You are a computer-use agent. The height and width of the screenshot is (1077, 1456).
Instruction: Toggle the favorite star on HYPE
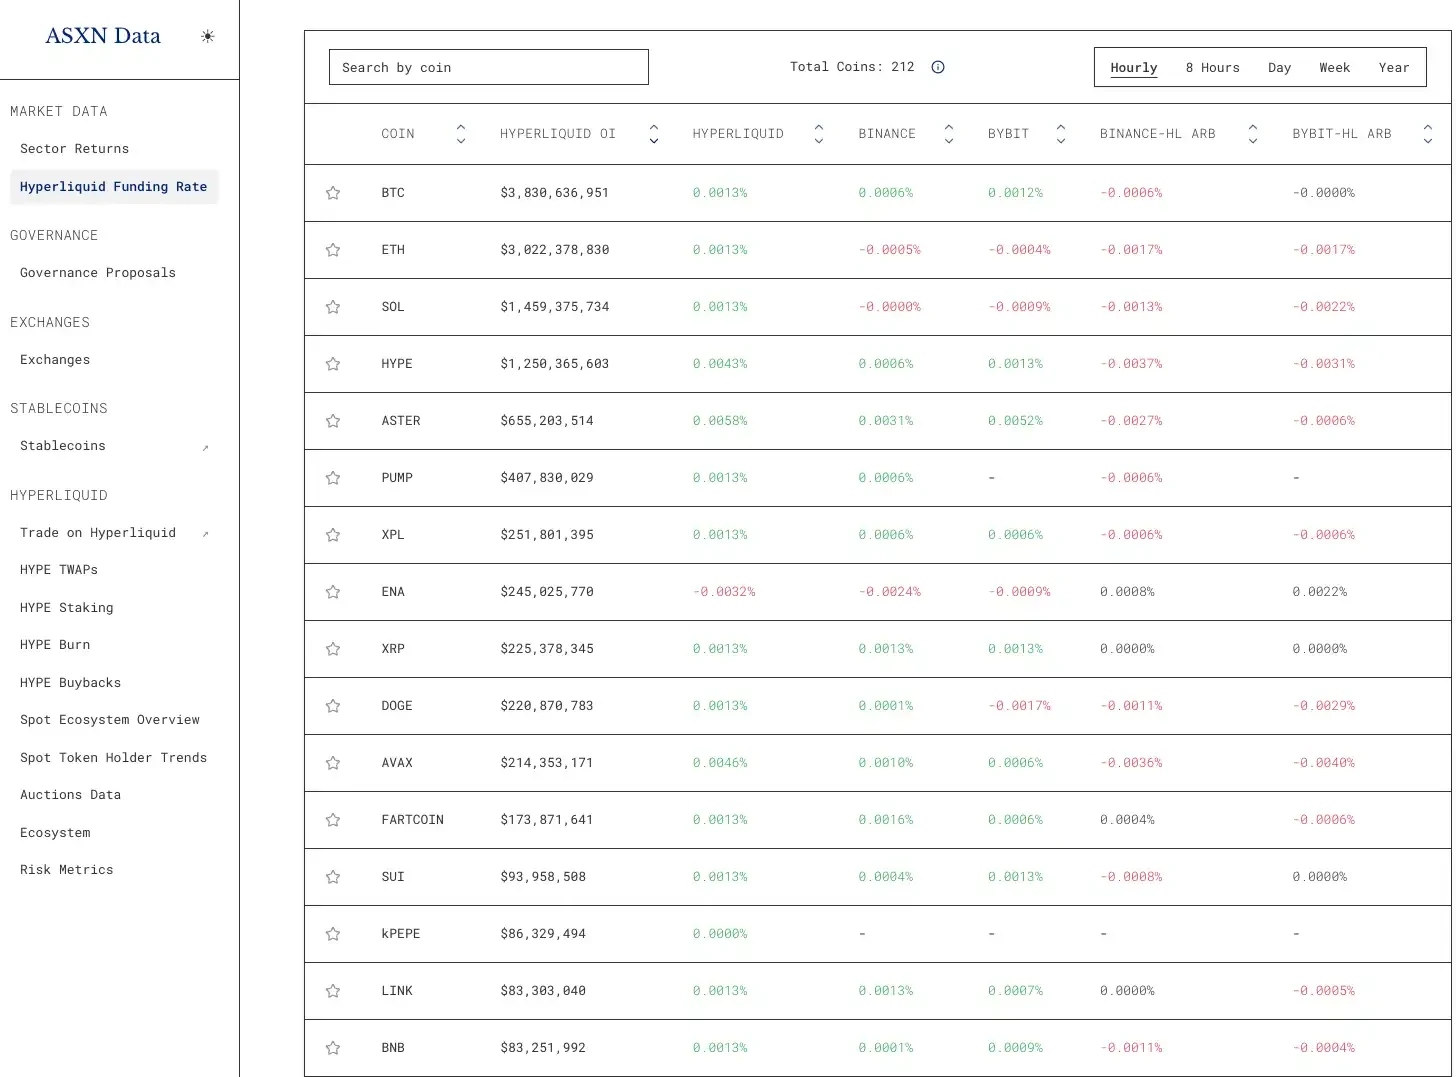(x=332, y=364)
